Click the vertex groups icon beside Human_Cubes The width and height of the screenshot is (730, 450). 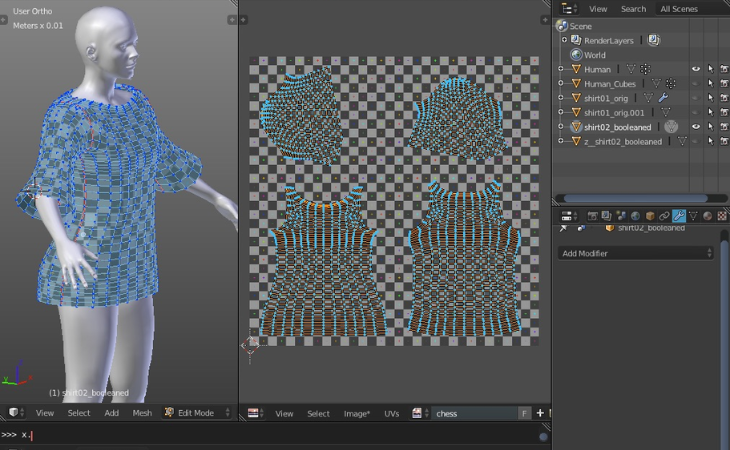(670, 84)
